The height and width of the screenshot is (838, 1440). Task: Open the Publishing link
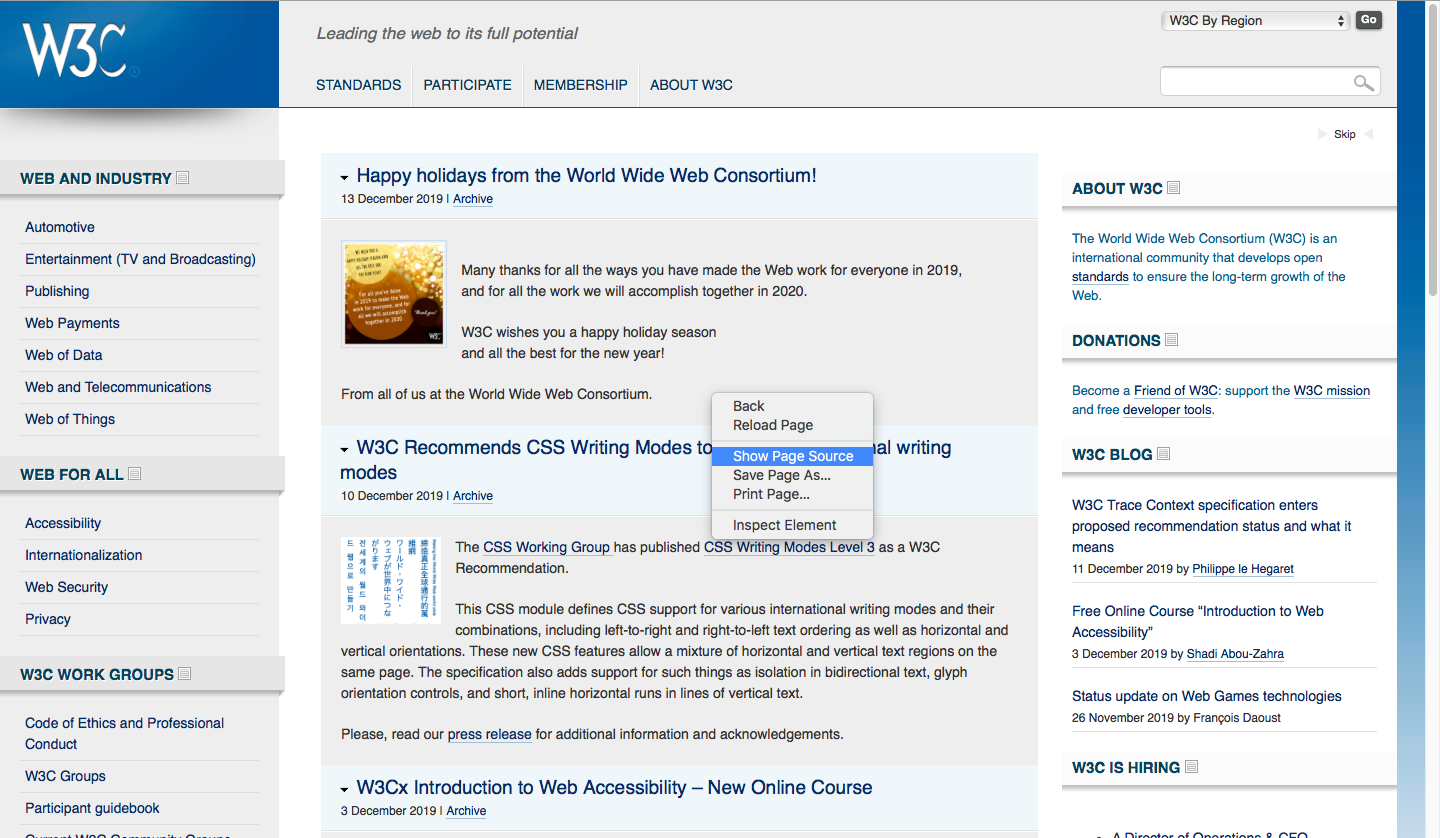pos(57,291)
